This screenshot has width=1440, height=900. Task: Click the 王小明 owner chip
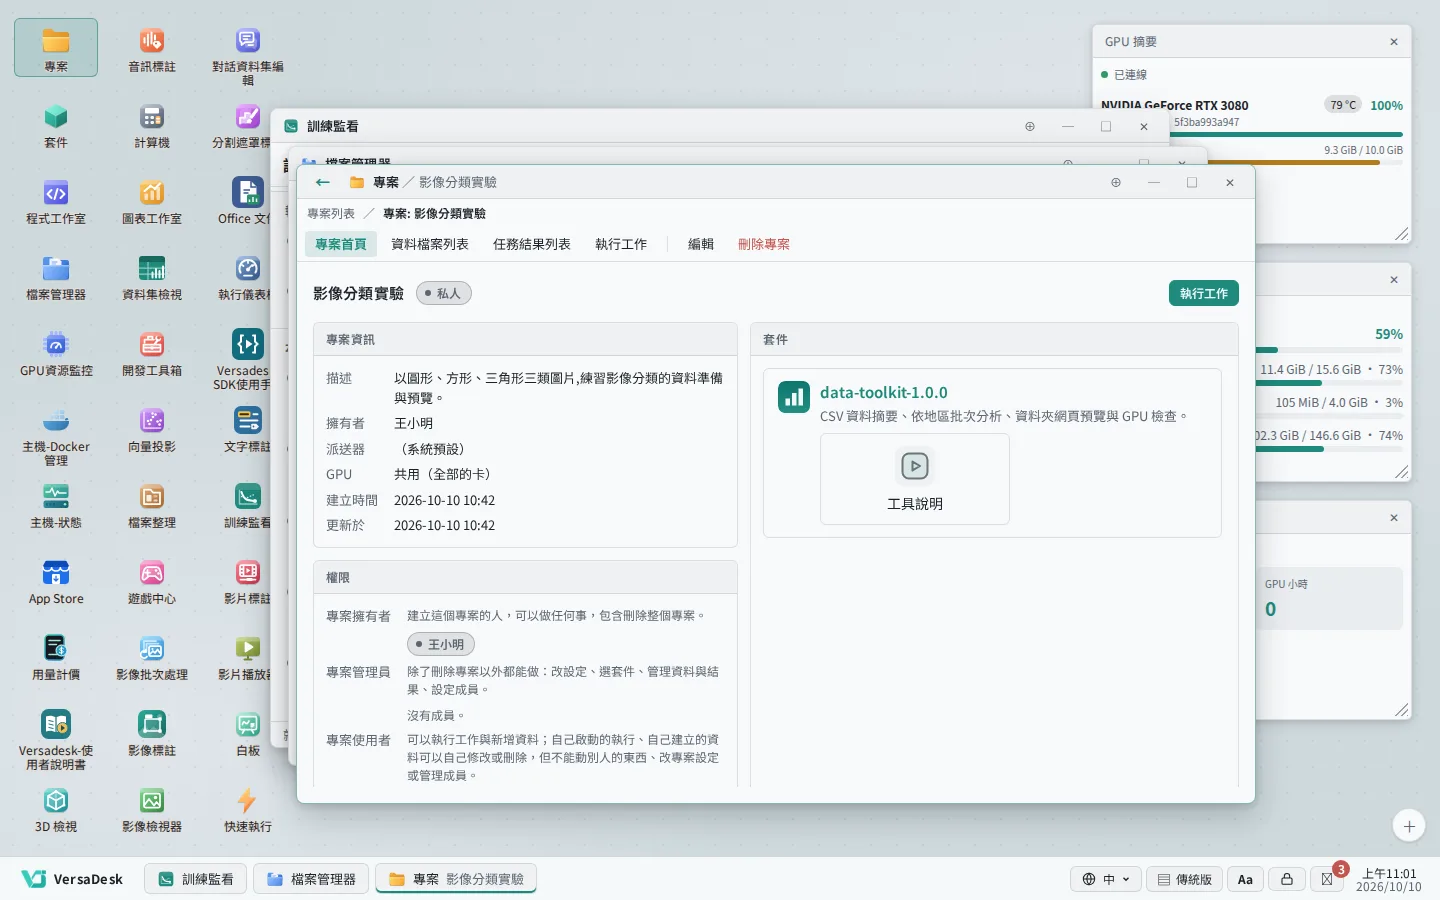click(441, 644)
